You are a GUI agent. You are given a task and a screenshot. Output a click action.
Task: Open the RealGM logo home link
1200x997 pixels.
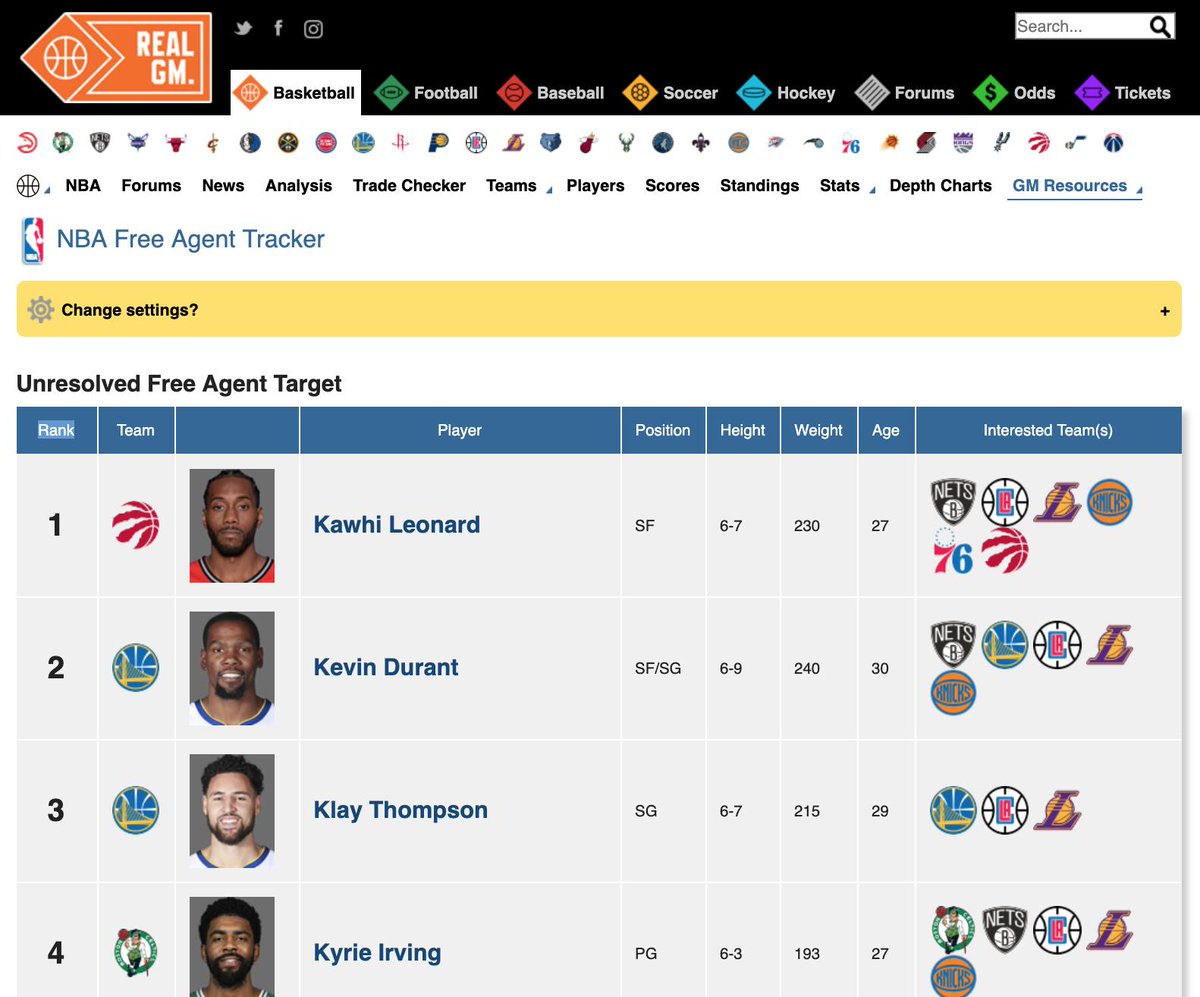pyautogui.click(x=116, y=57)
